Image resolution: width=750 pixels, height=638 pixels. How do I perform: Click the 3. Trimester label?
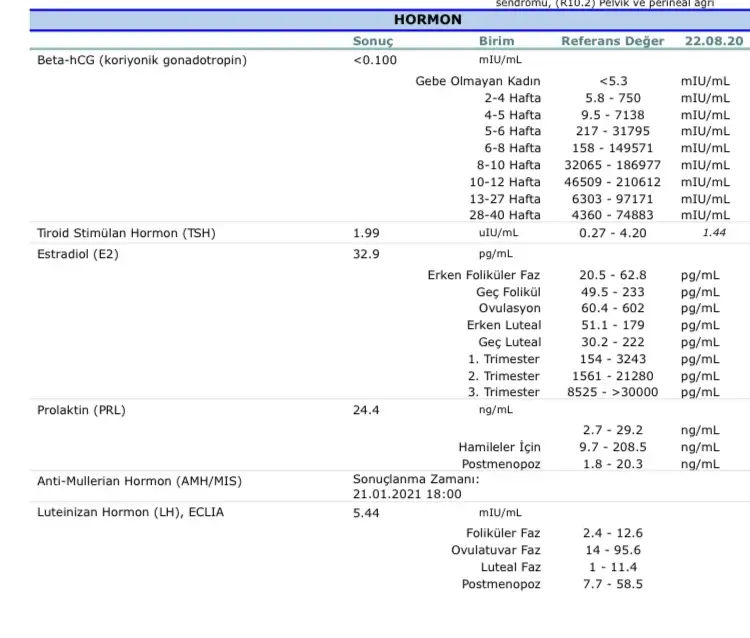point(504,392)
